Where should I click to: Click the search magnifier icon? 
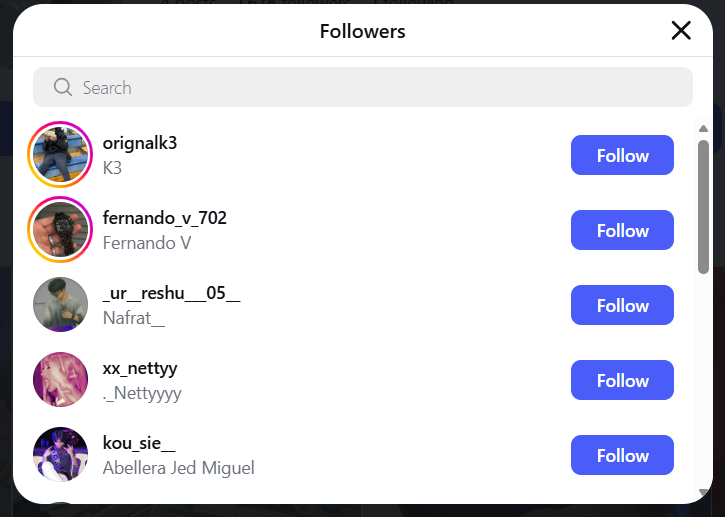tap(63, 88)
